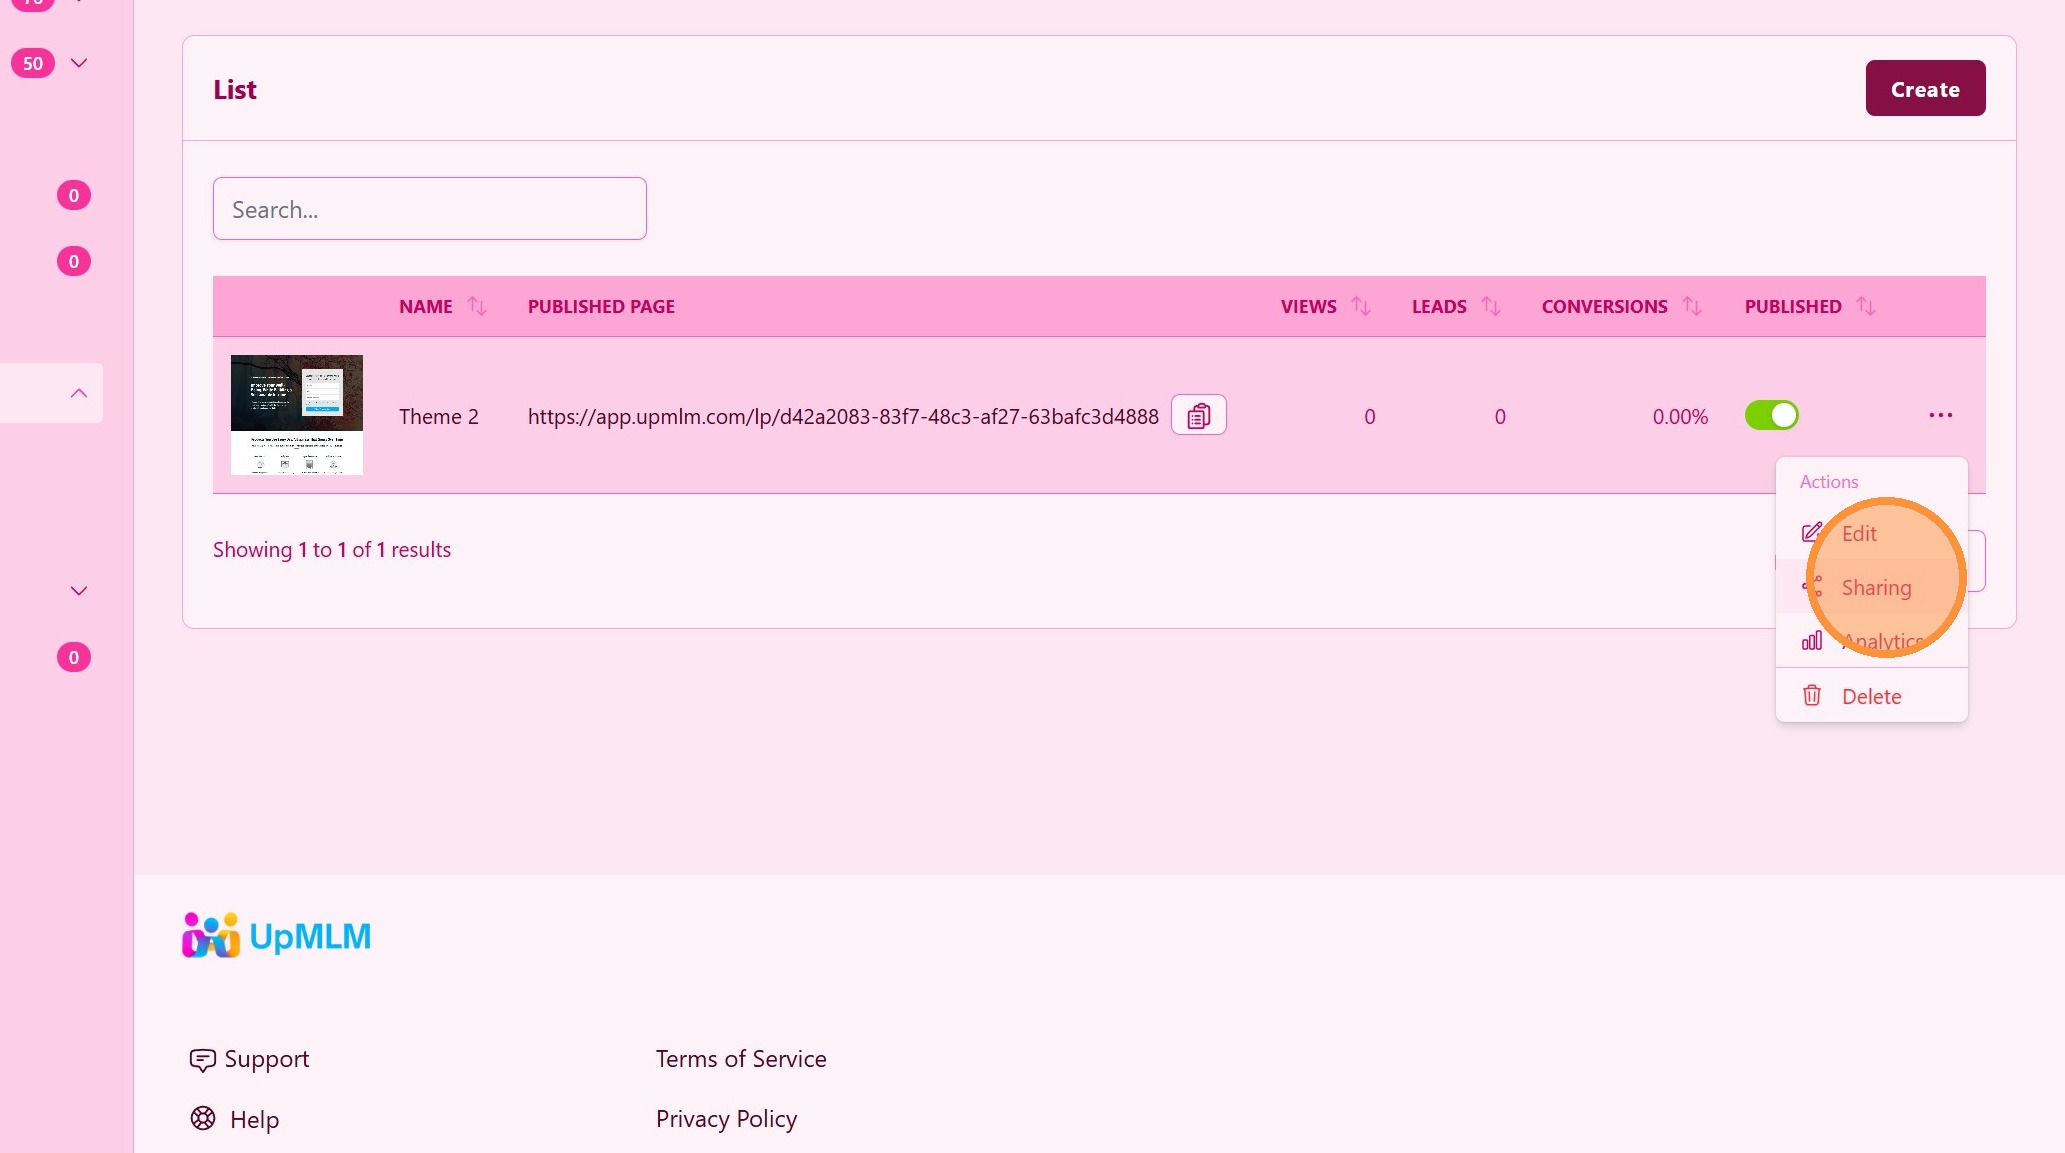
Task: Choose Edit from the Actions menu
Action: [1858, 533]
